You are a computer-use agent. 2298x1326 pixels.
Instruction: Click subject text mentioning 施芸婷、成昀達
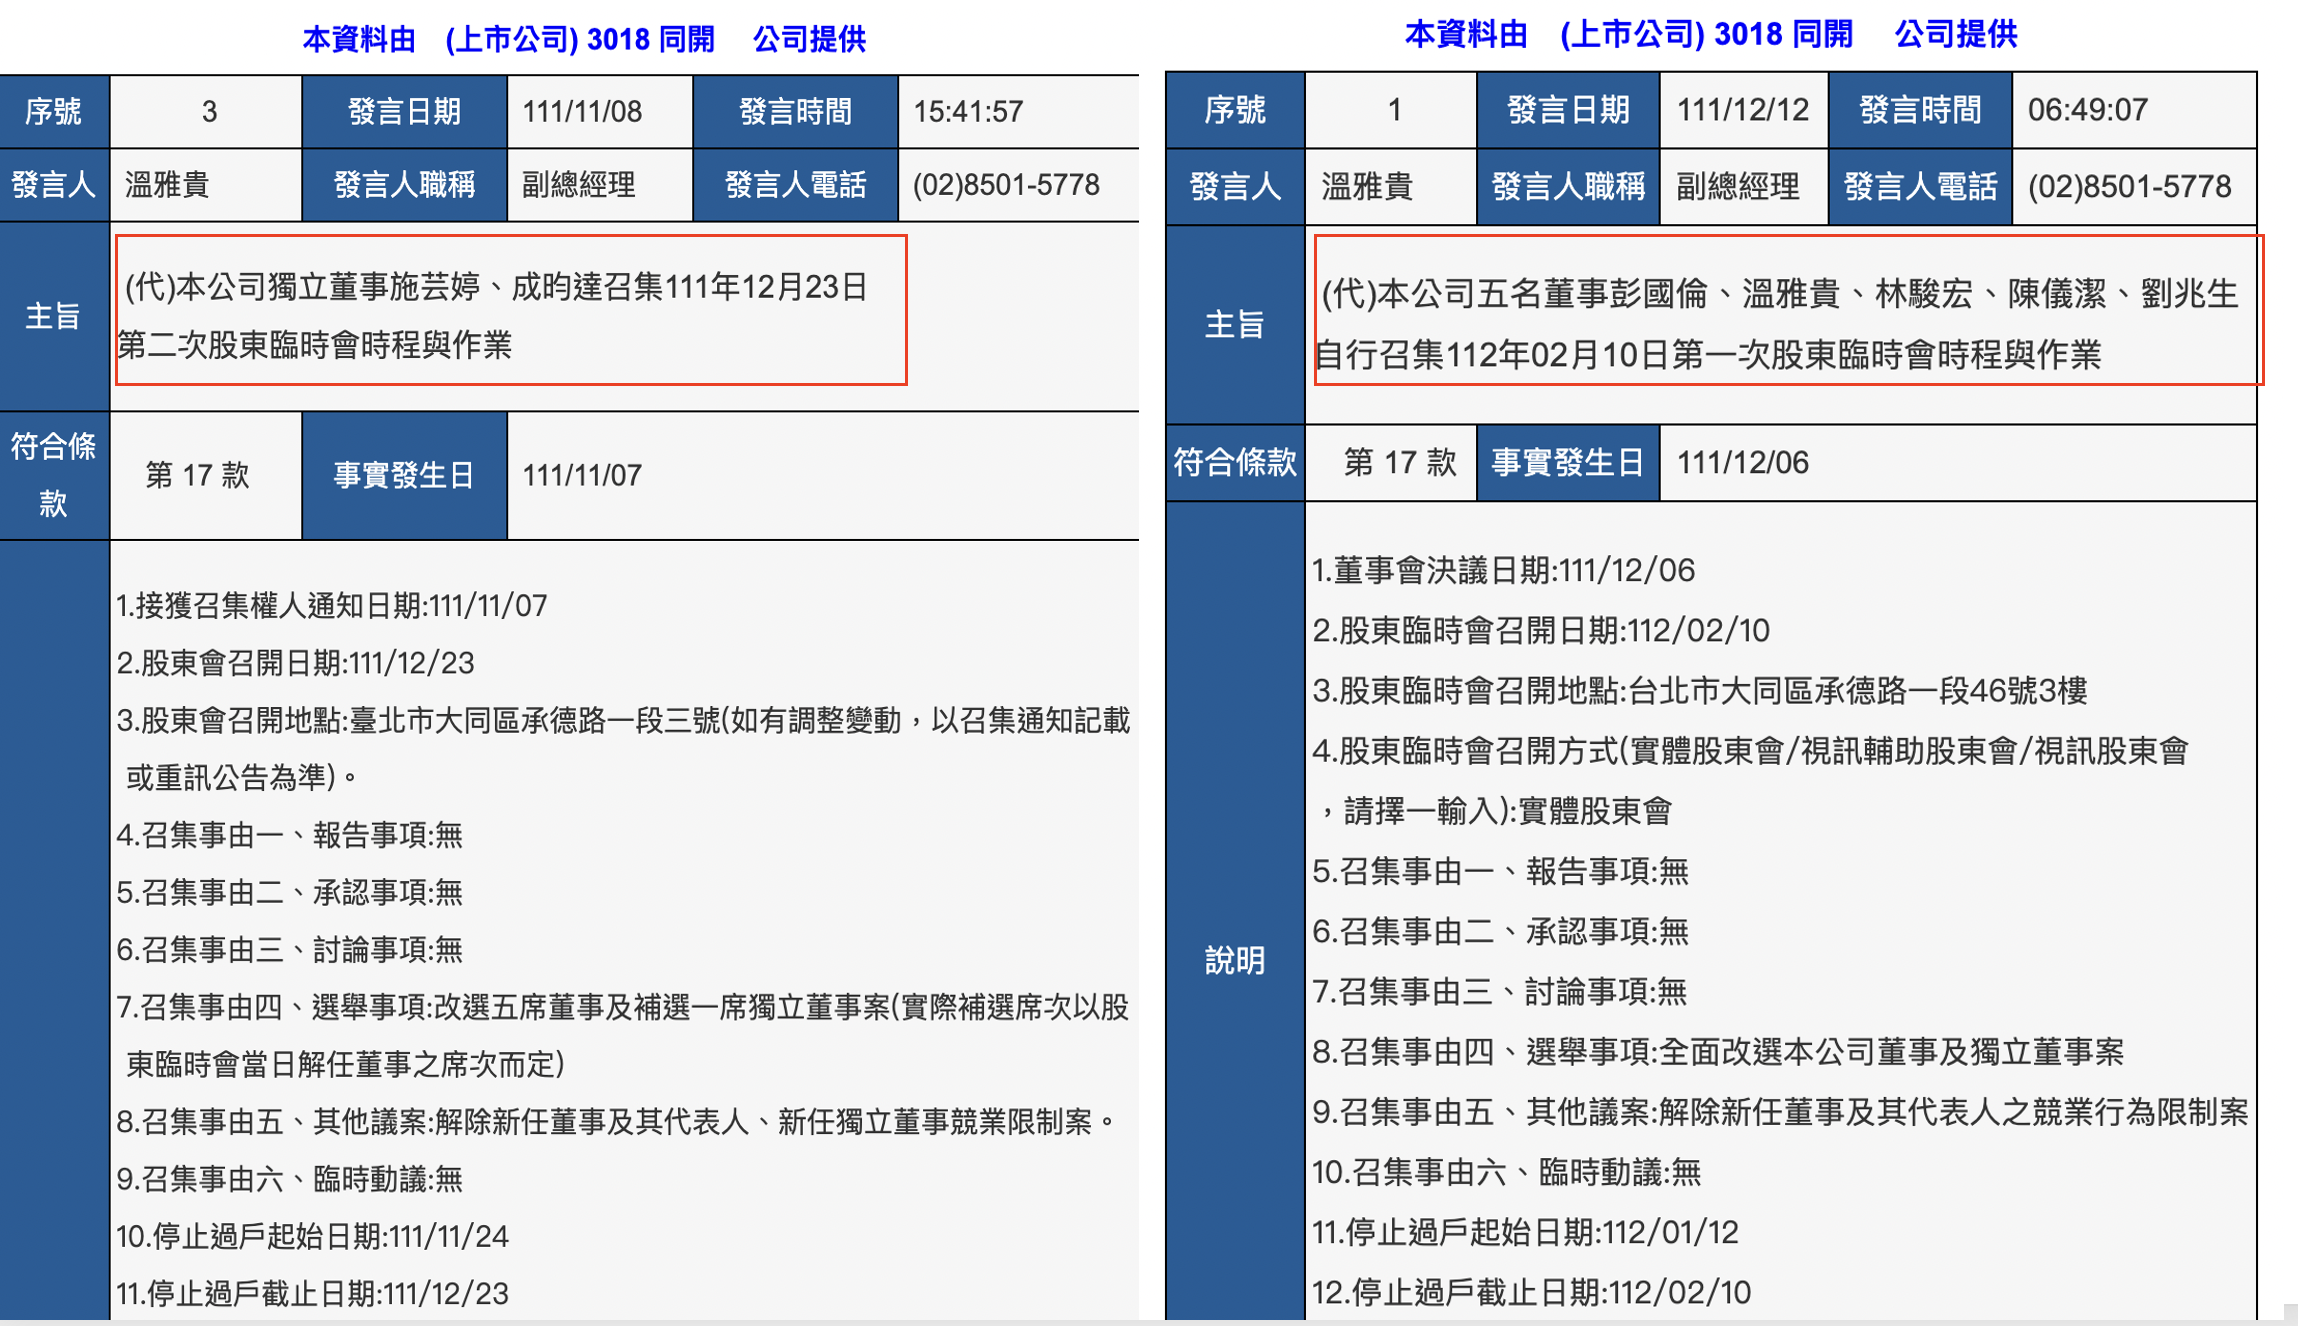click(493, 316)
